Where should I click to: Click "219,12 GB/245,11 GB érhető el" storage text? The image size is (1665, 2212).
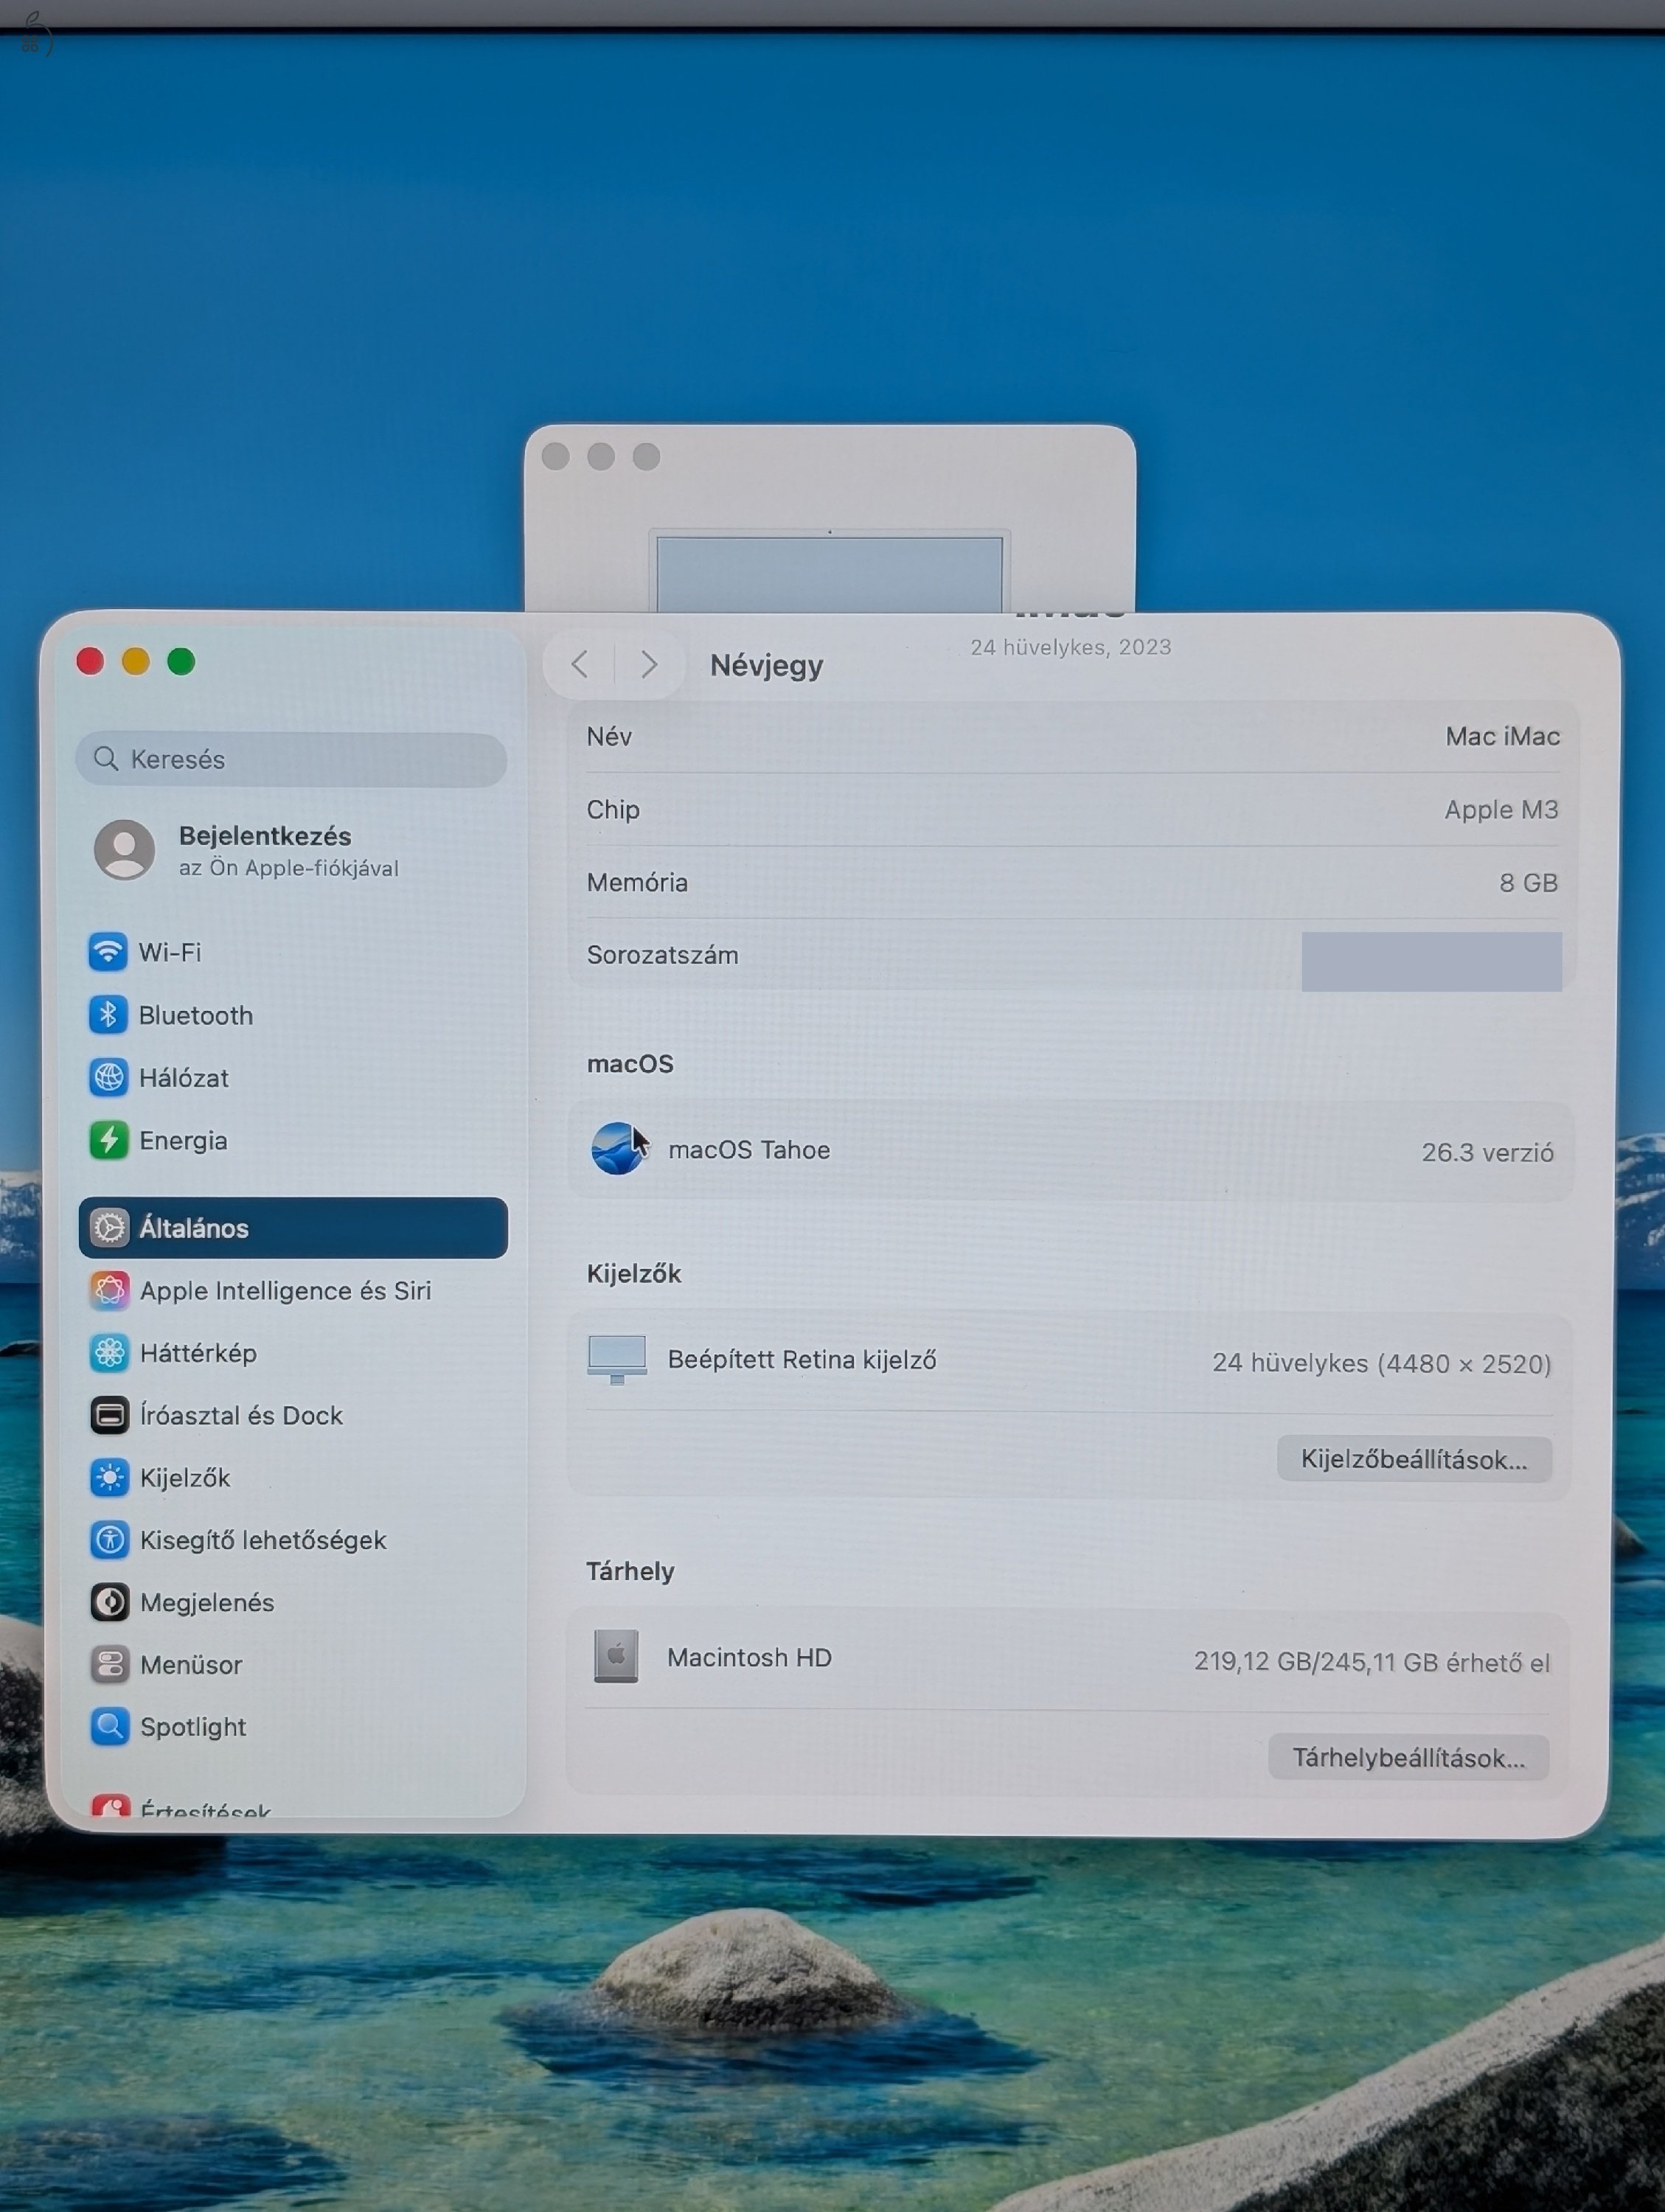pyautogui.click(x=1371, y=1661)
